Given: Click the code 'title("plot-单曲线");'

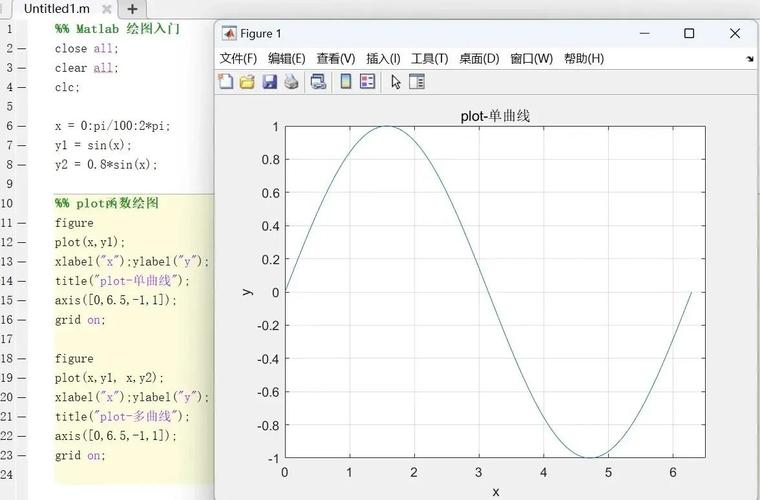Looking at the screenshot, I should (123, 281).
